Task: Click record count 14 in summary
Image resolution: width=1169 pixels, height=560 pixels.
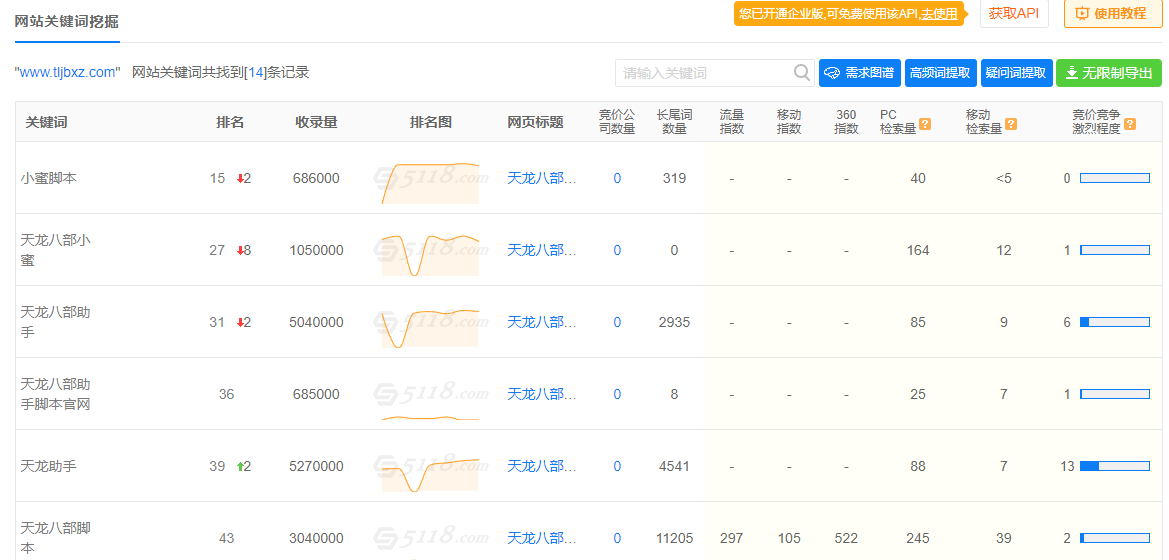Action: click(x=255, y=72)
